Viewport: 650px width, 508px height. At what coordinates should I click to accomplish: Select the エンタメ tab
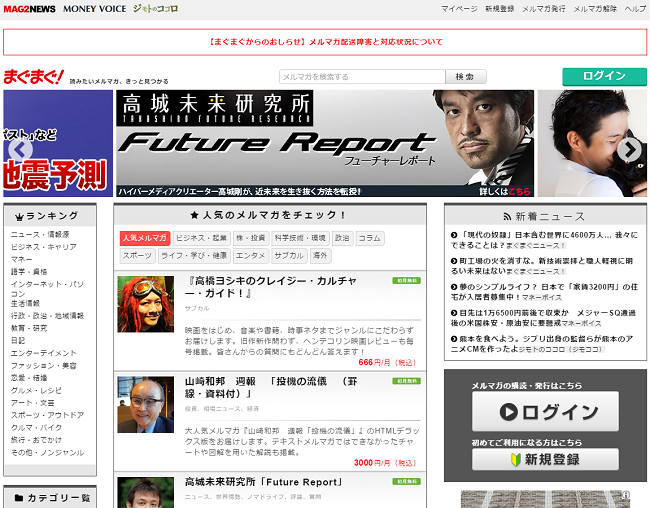point(250,256)
